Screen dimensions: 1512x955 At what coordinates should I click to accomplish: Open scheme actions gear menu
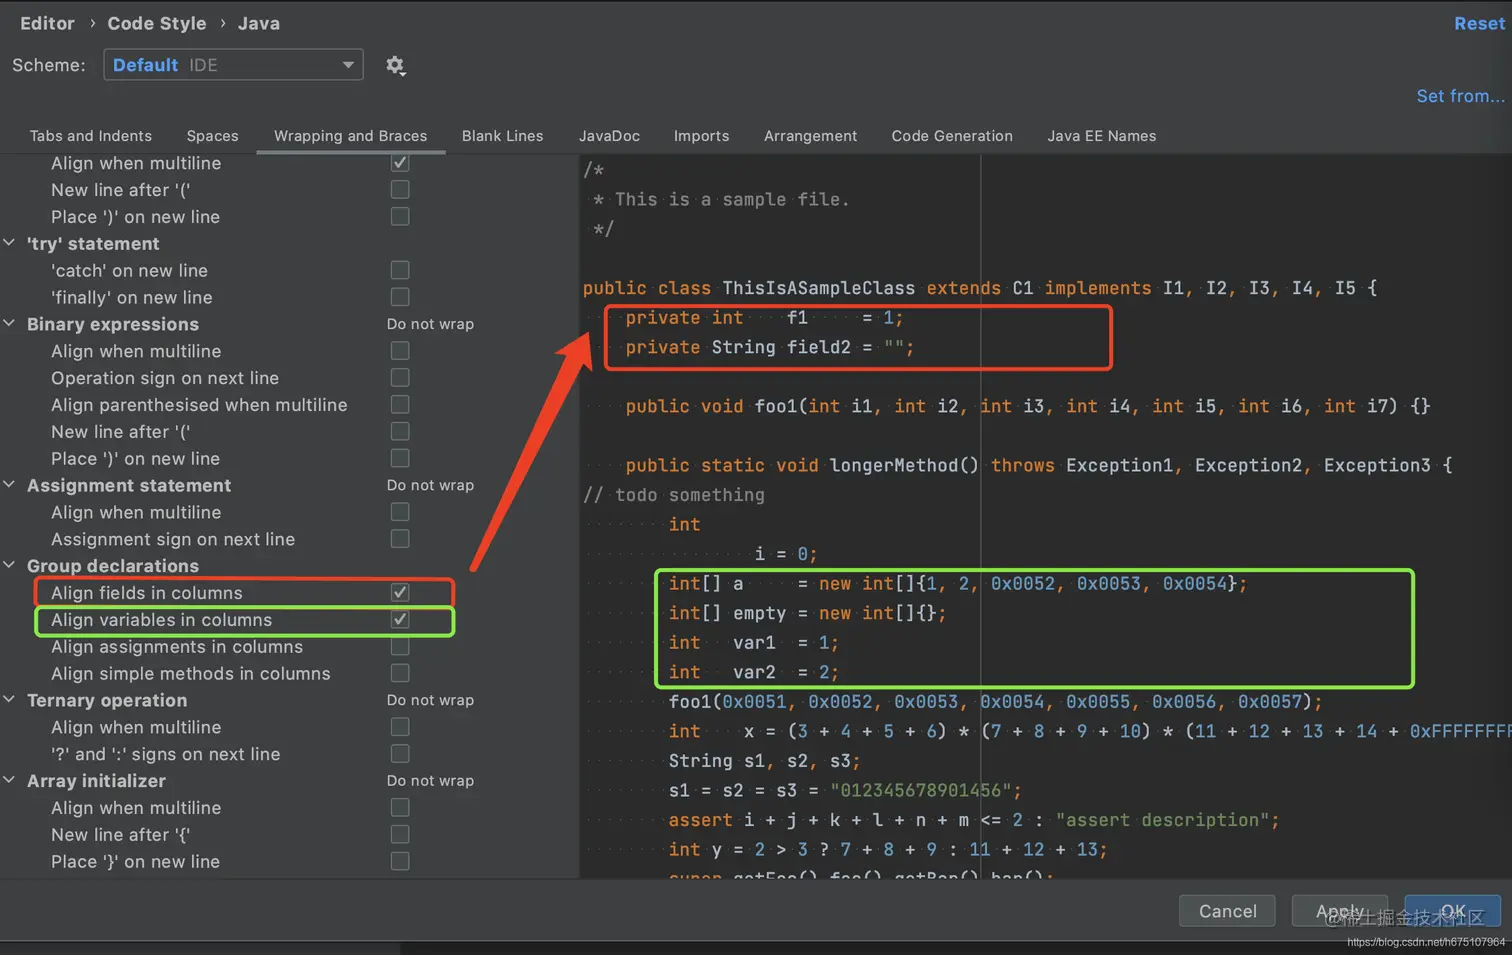(x=396, y=66)
